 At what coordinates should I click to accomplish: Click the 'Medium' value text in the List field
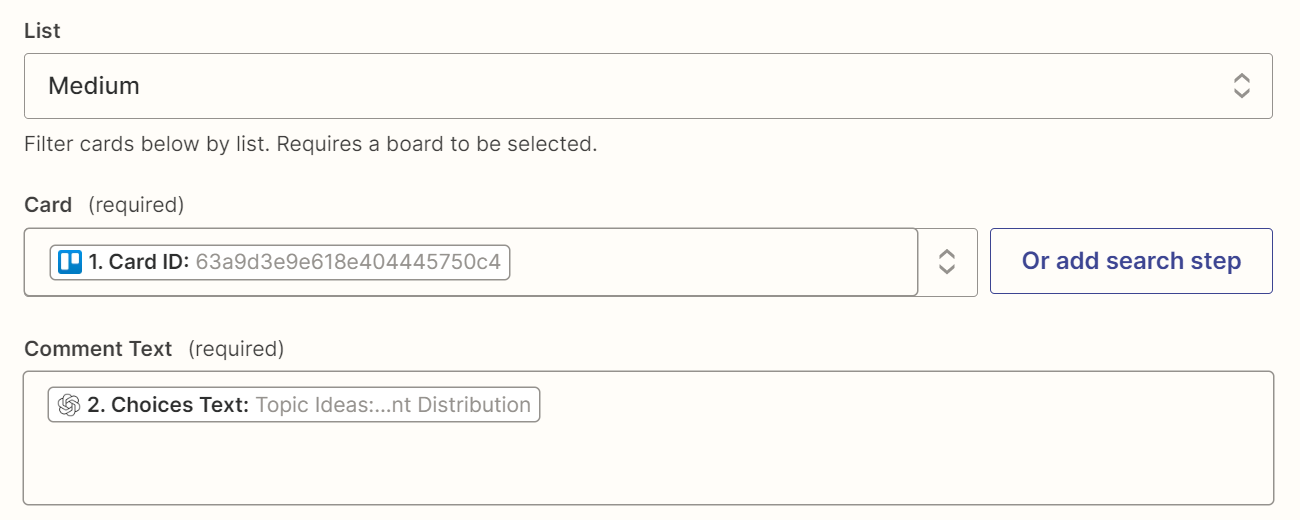point(94,86)
